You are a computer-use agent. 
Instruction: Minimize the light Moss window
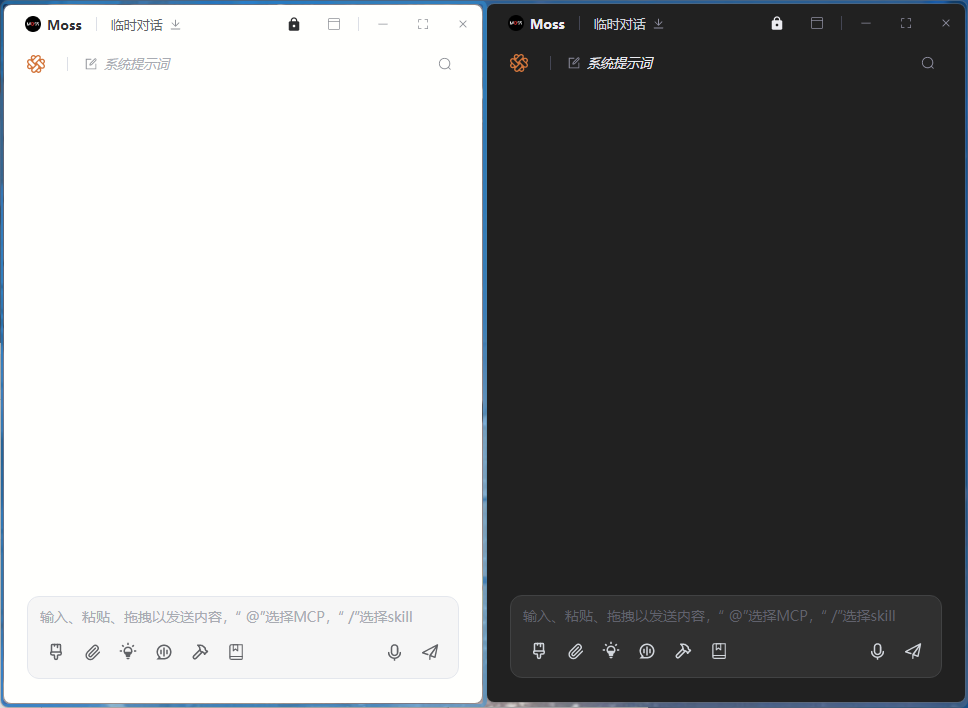(x=383, y=24)
